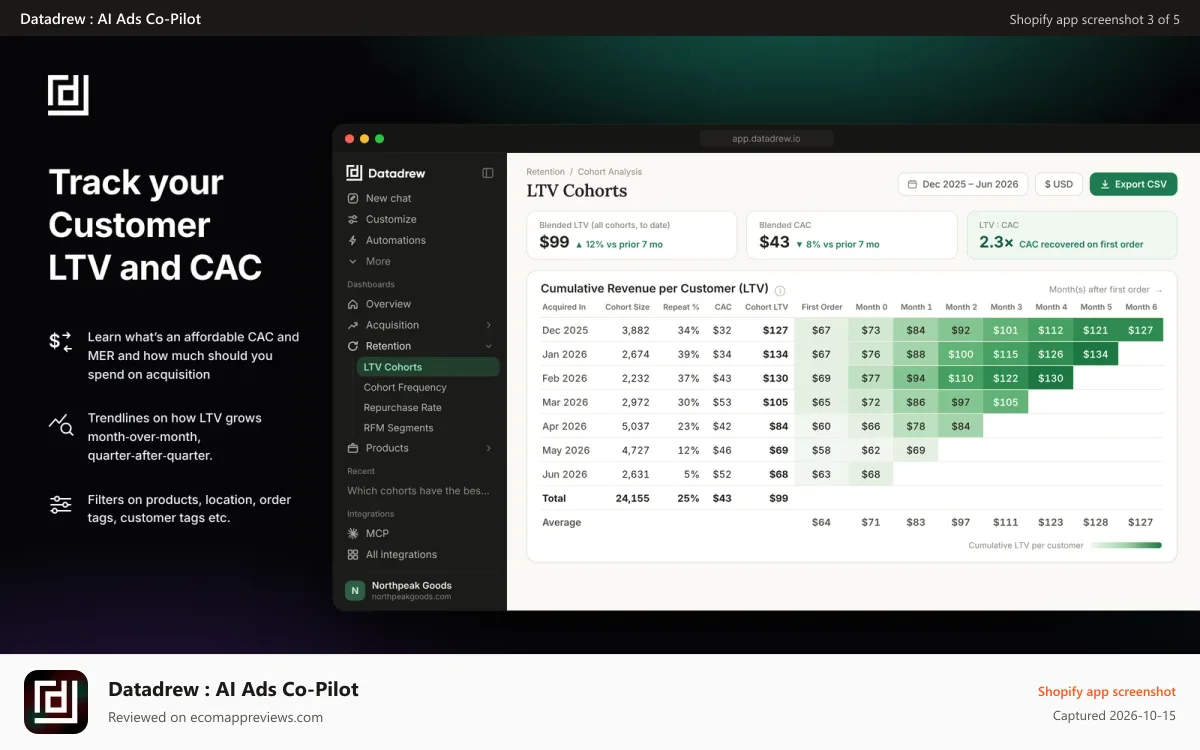Click the Apr 2026 cohort size 5,037
The height and width of the screenshot is (750, 1200).
[636, 426]
